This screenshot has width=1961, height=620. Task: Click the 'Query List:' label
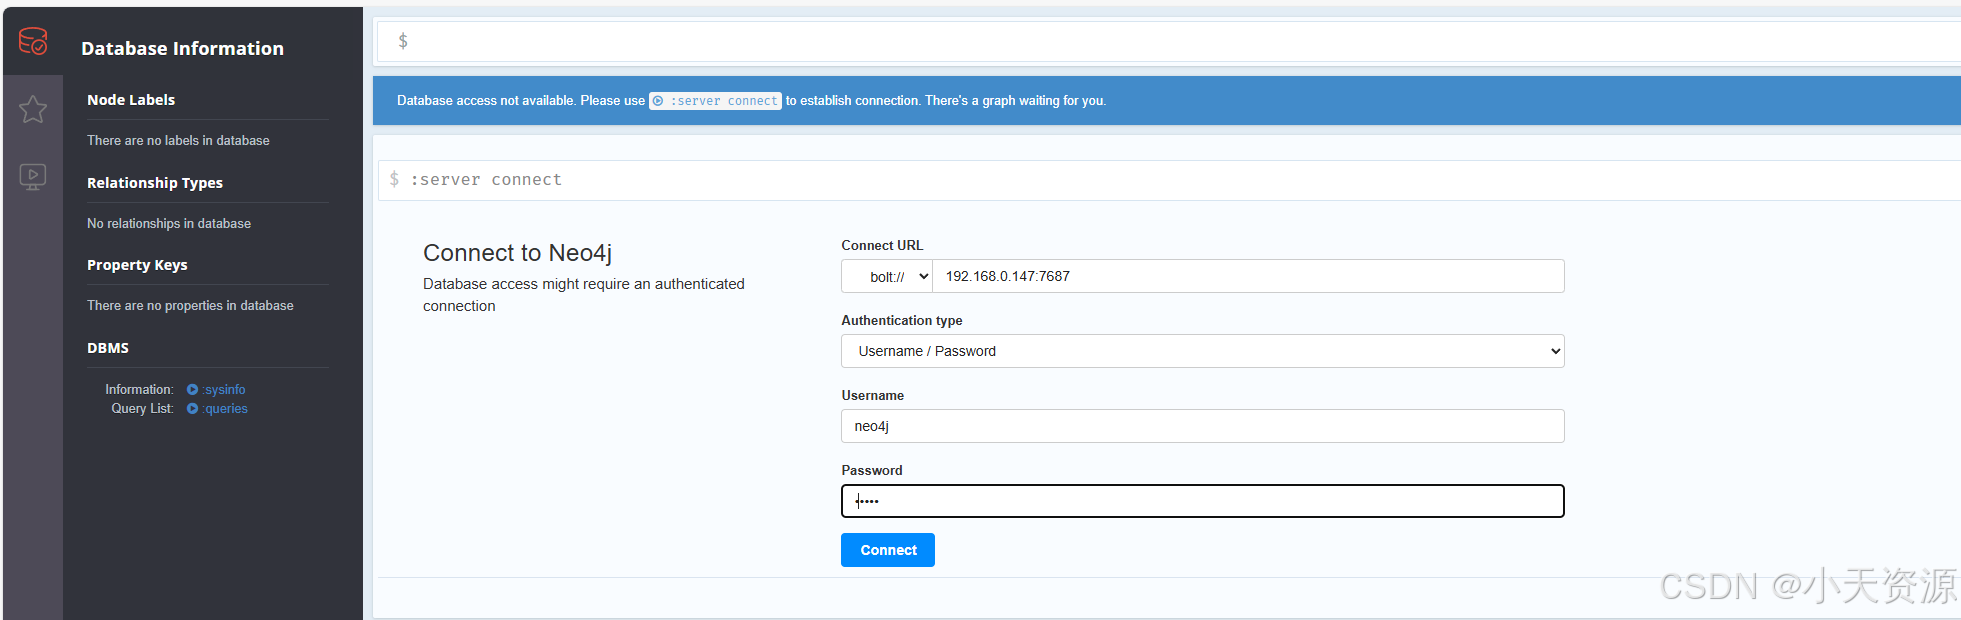[142, 409]
